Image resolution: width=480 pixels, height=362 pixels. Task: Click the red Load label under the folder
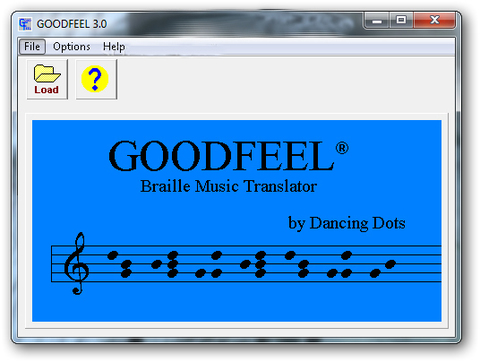(x=46, y=90)
